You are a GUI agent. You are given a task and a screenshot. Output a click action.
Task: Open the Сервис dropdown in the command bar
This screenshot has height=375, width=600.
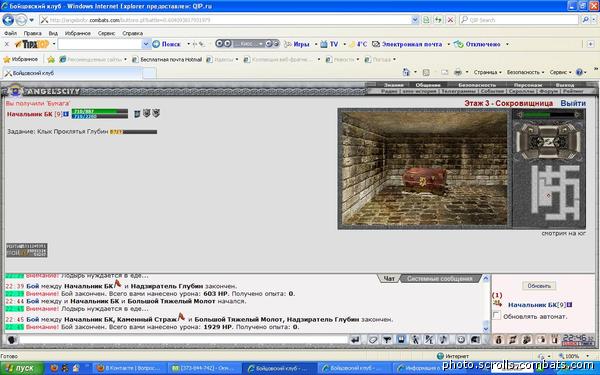point(560,72)
